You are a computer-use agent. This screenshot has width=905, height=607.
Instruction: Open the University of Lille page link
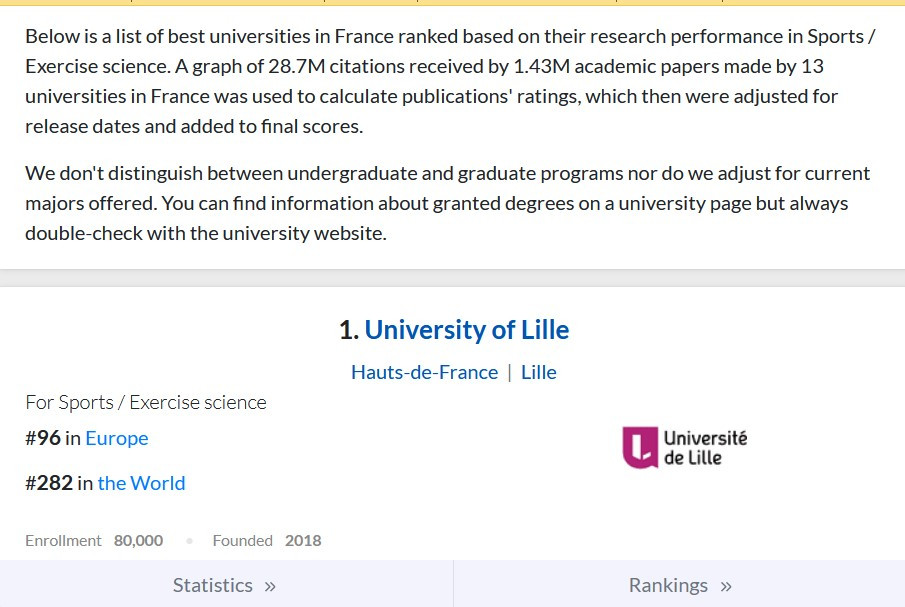point(466,330)
